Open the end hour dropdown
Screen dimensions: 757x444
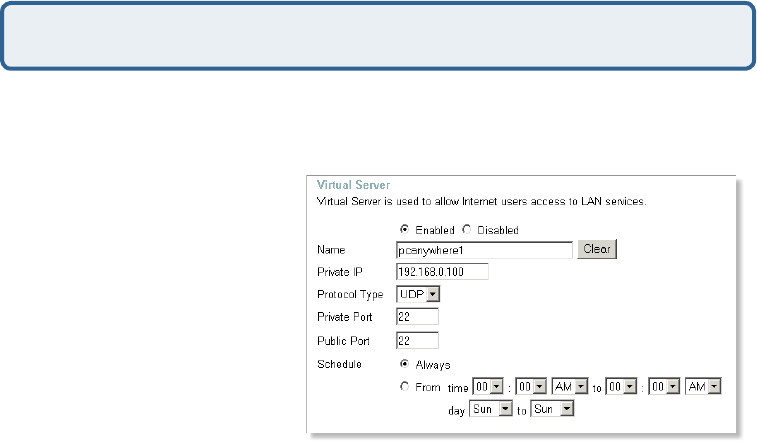(621, 386)
